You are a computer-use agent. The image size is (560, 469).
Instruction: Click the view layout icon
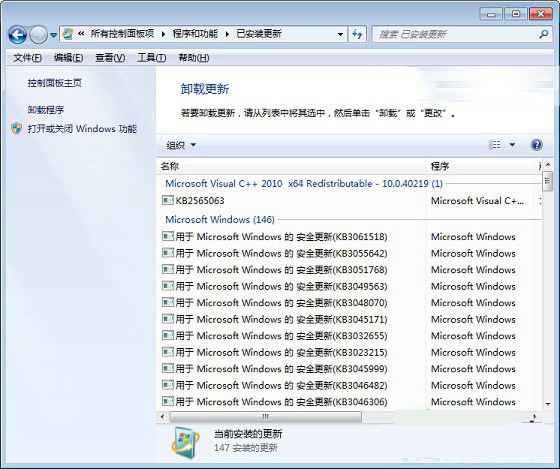(495, 145)
